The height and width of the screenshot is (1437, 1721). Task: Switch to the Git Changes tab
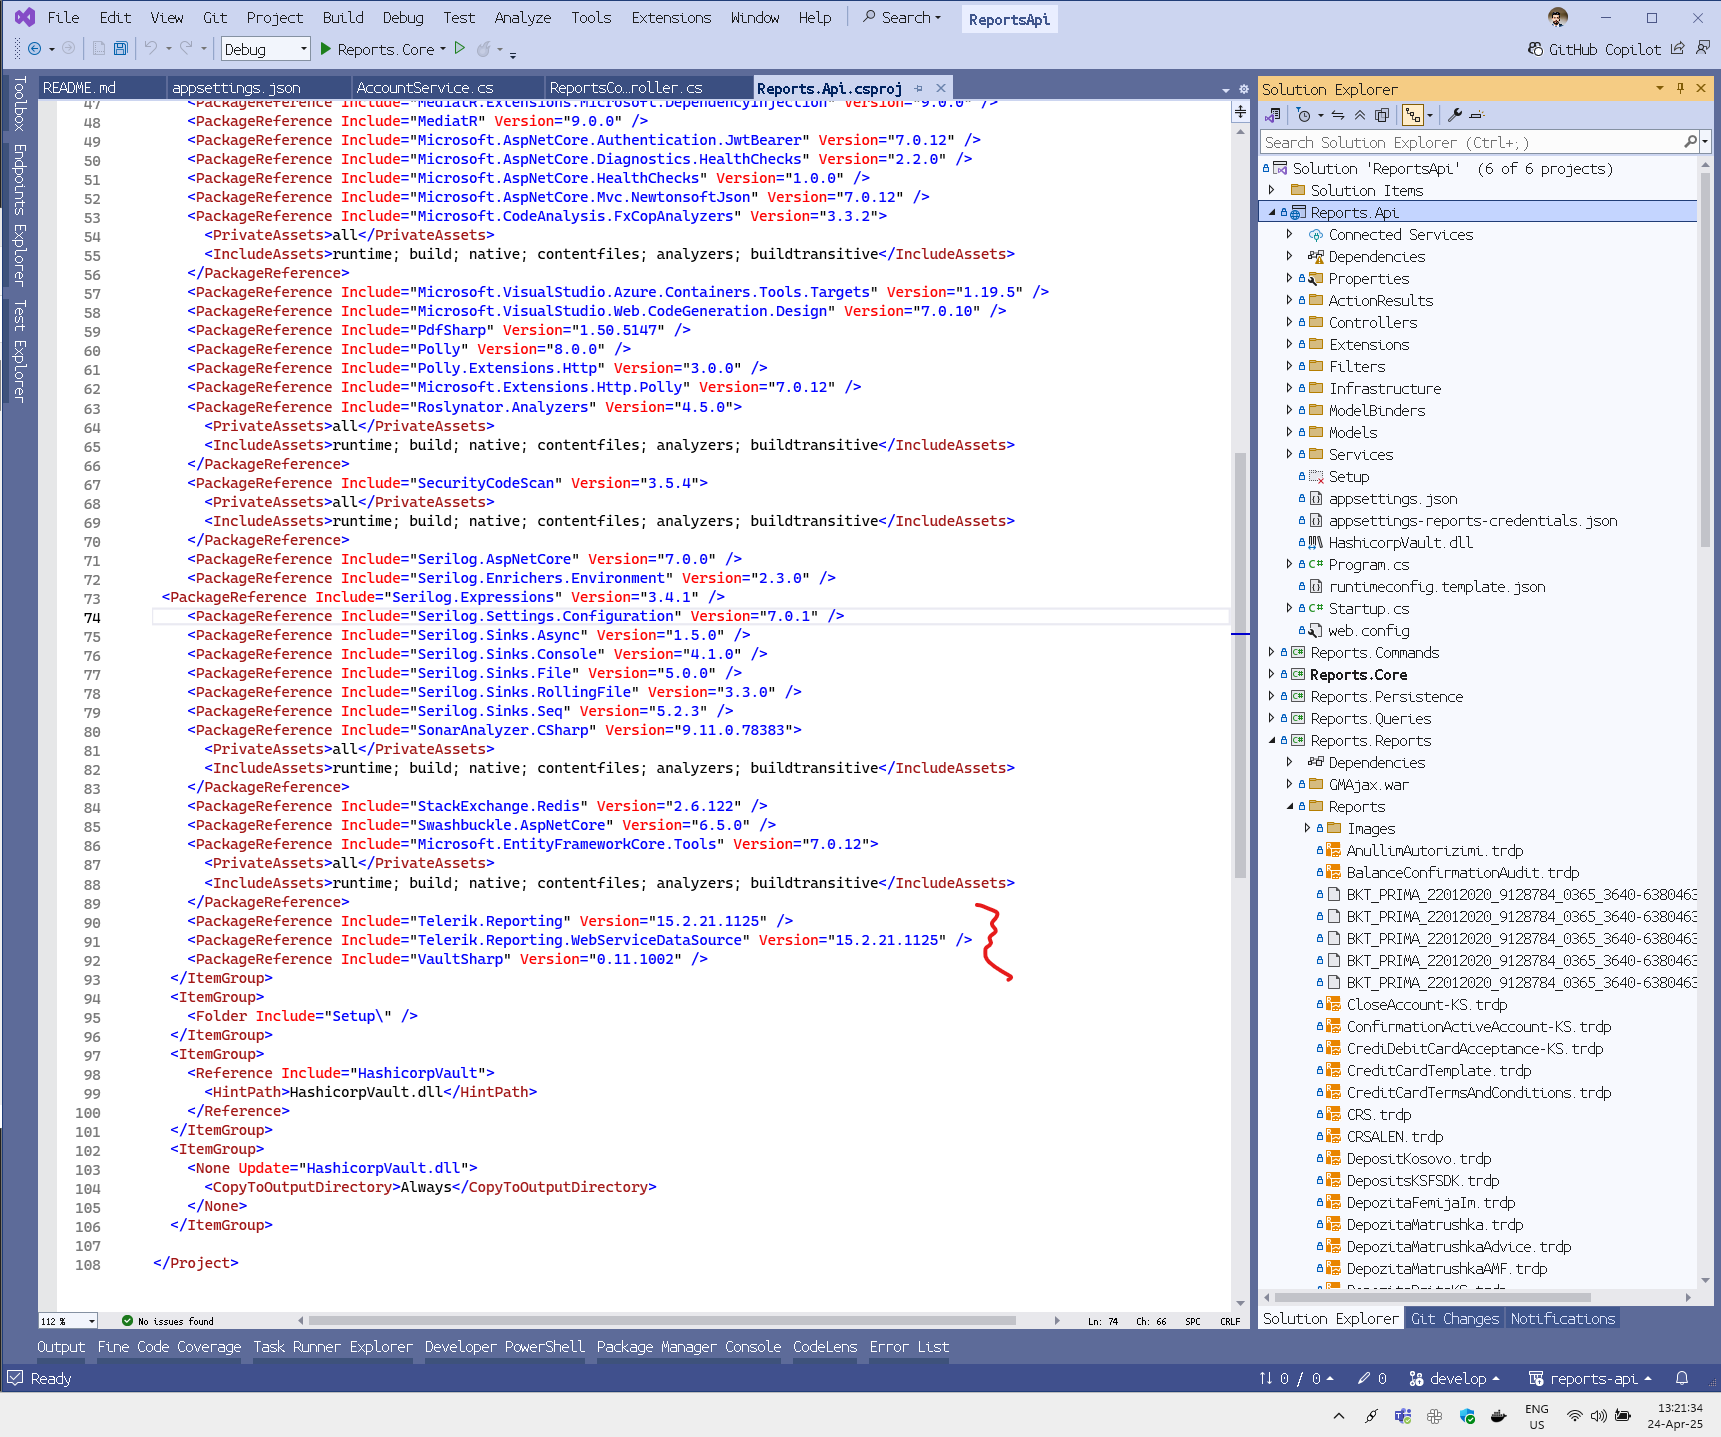1454,1318
